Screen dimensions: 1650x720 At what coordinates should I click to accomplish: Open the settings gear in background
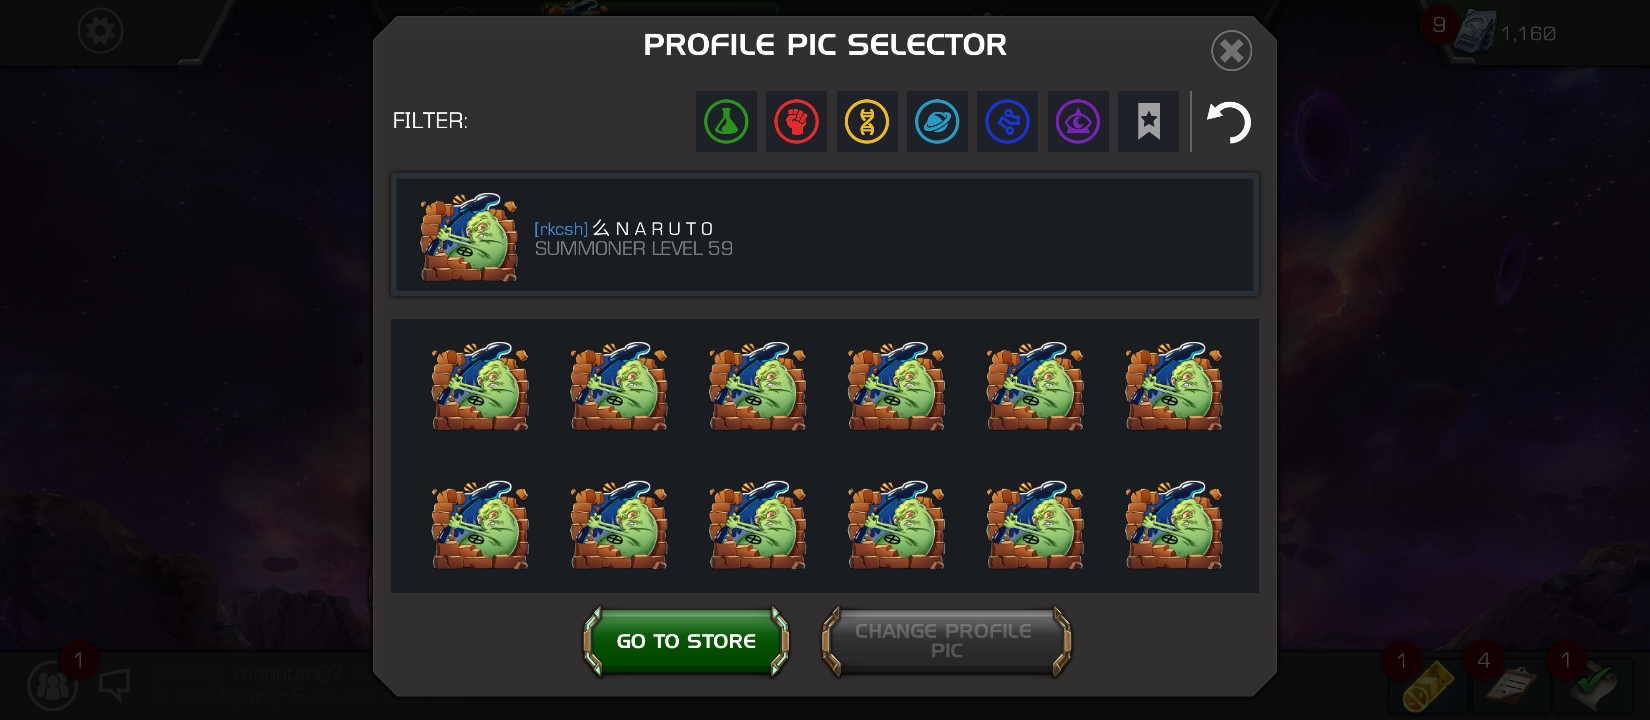click(x=100, y=32)
